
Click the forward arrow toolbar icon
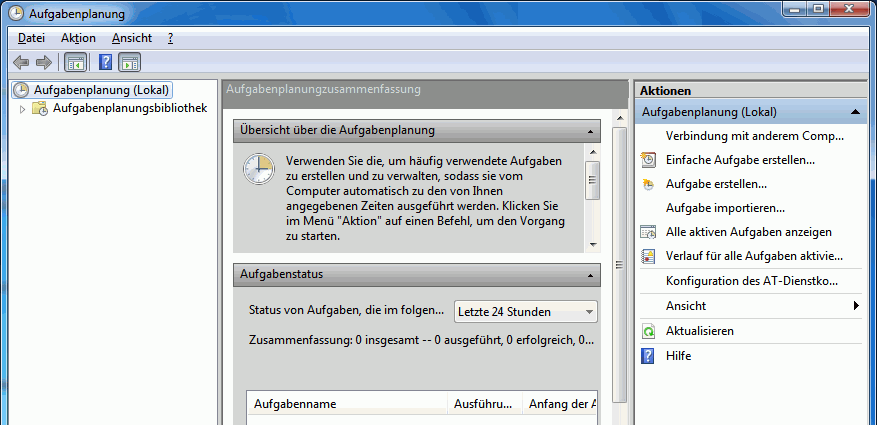pyautogui.click(x=43, y=62)
